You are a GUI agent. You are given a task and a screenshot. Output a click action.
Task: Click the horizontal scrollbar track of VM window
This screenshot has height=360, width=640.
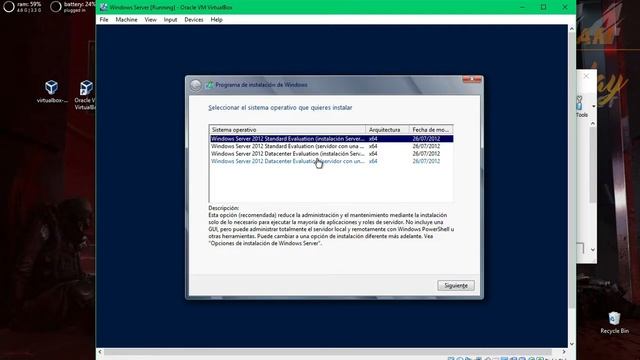[328, 351]
